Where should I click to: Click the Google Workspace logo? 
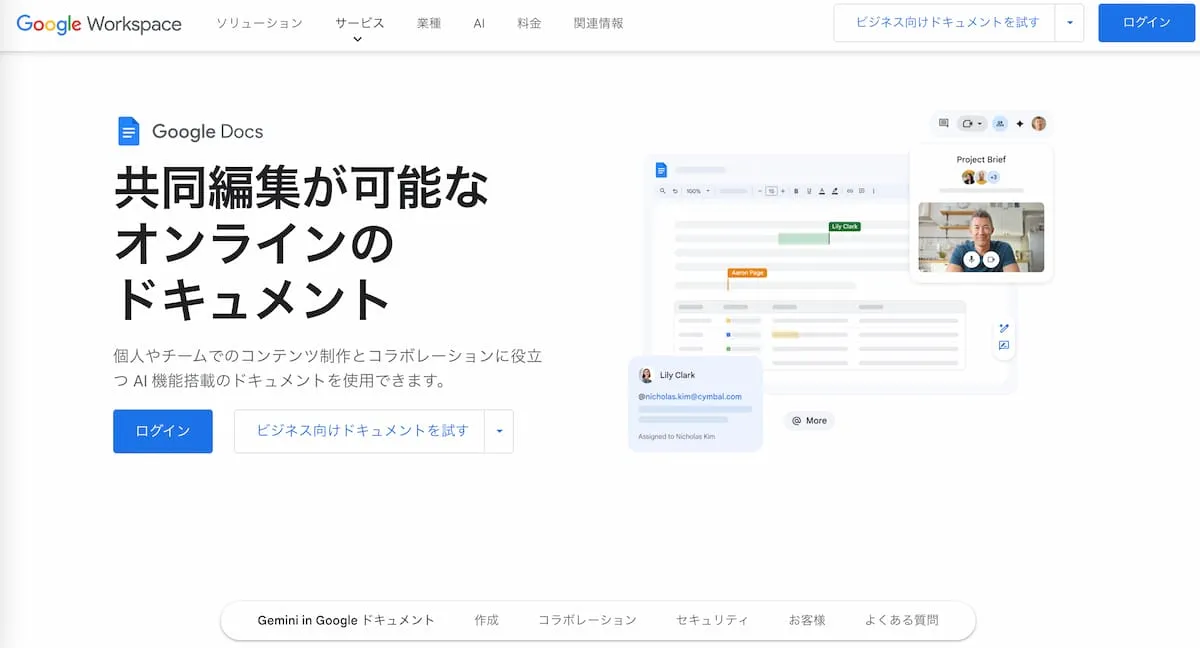coord(99,24)
